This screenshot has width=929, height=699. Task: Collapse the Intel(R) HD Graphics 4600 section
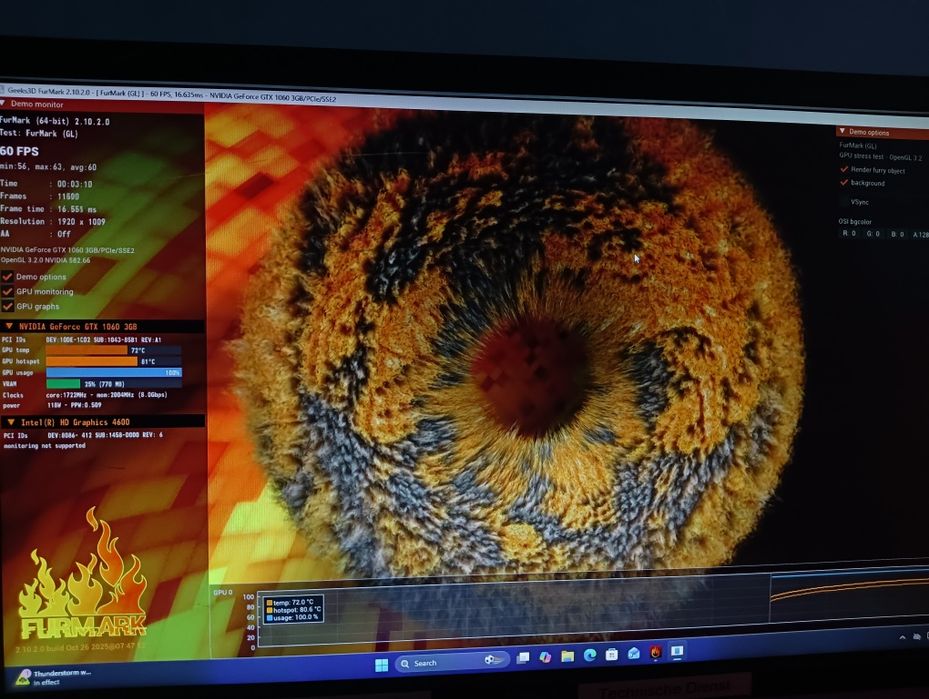coord(11,422)
